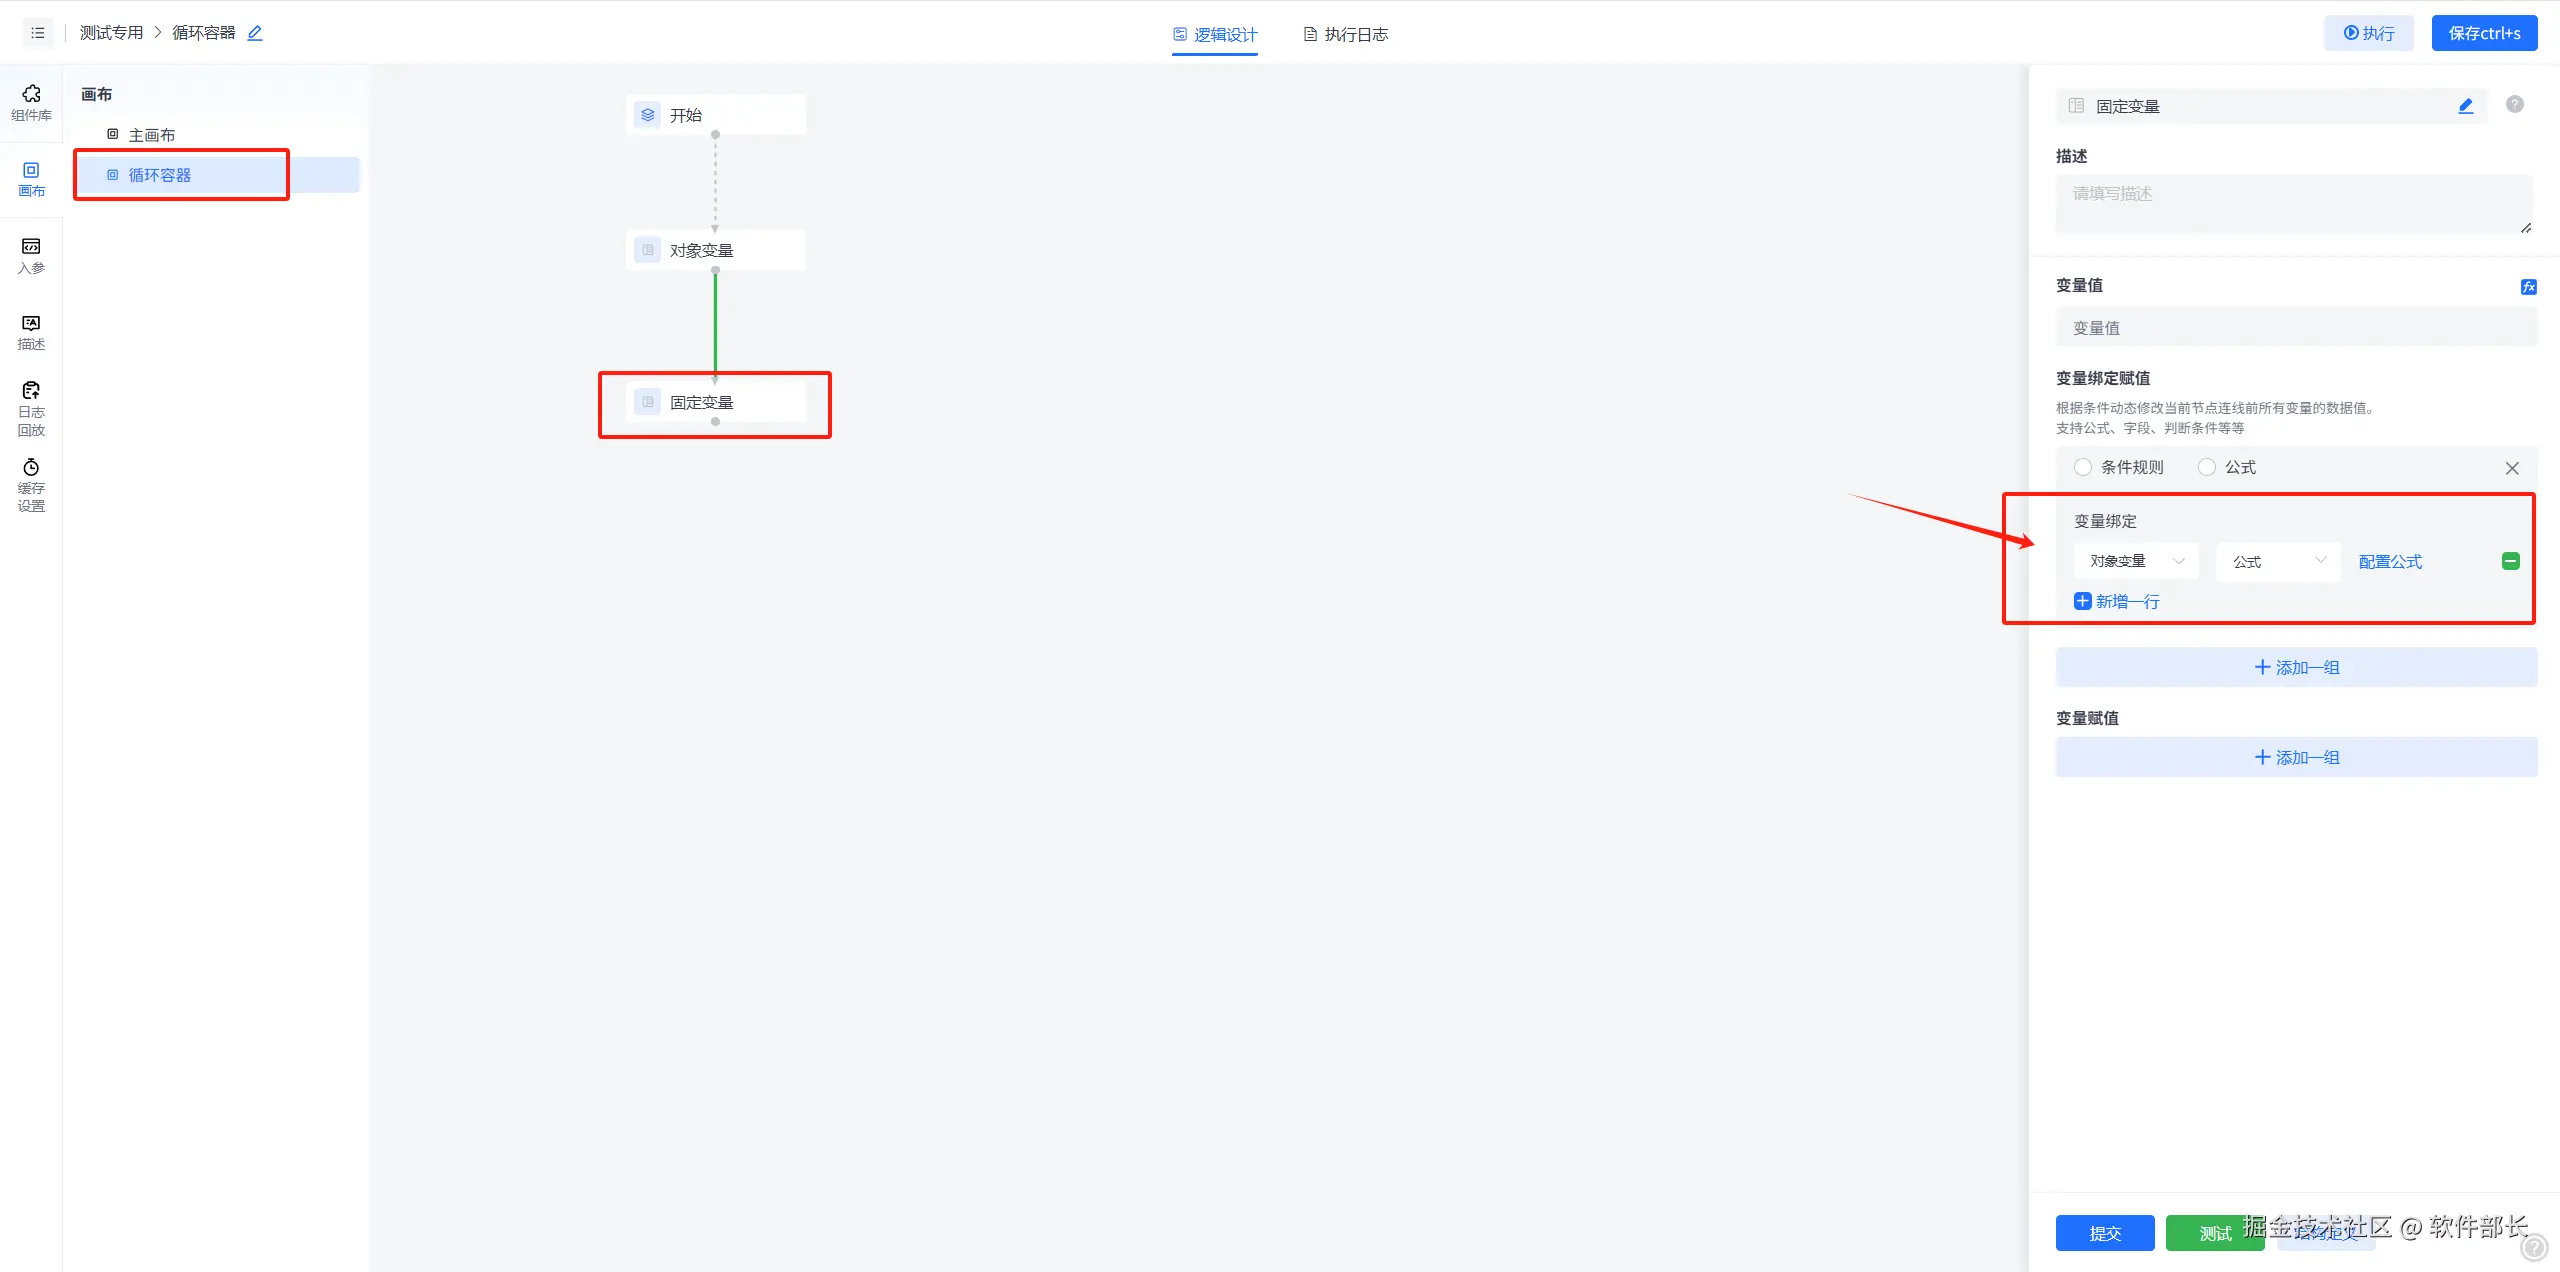Click the pencil edit icon next to 循环容器 title
The width and height of the screenshot is (2560, 1272).
(255, 33)
